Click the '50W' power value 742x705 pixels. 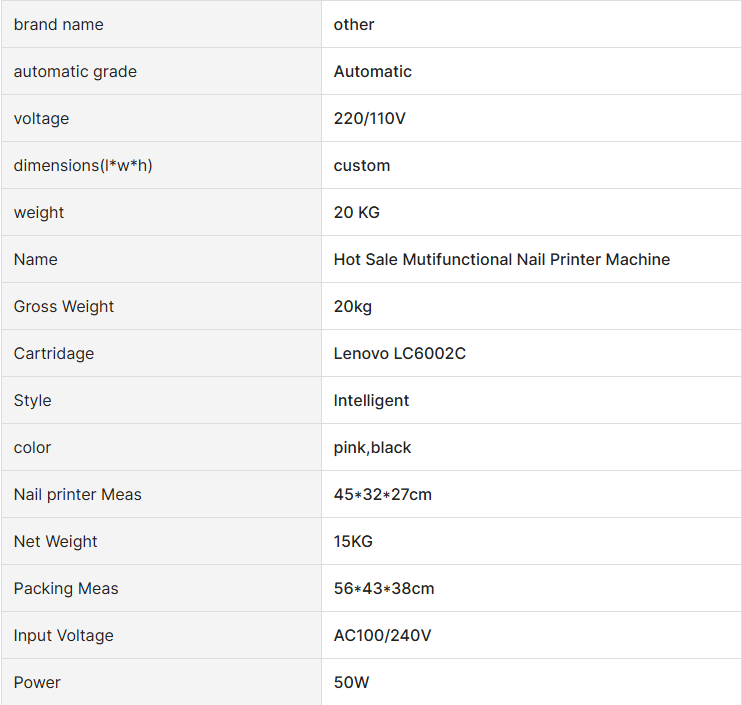point(352,682)
